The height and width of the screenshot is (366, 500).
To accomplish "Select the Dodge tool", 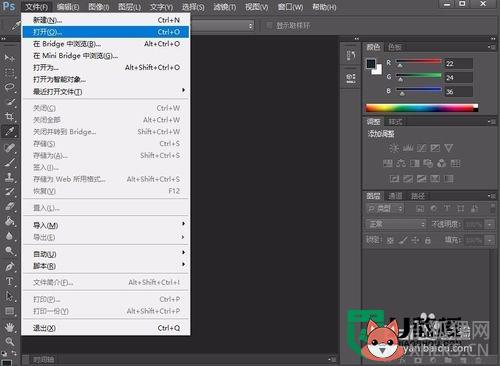I will (9, 250).
